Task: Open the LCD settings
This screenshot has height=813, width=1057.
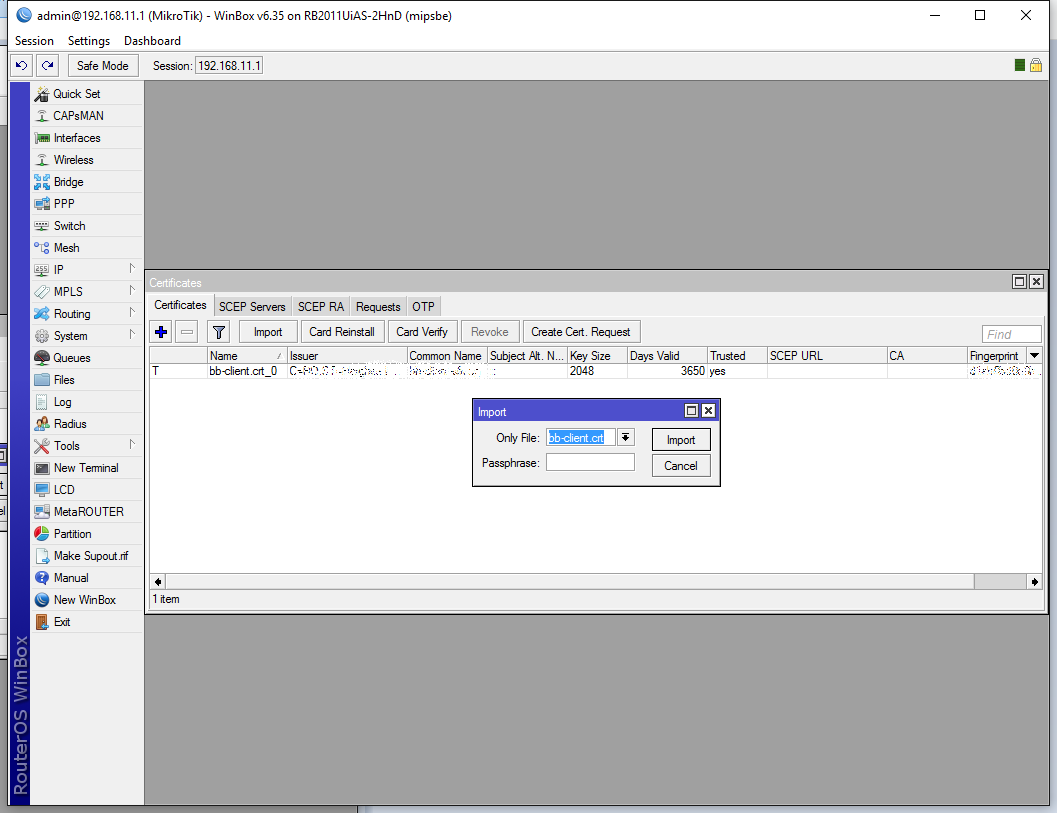Action: [88, 490]
